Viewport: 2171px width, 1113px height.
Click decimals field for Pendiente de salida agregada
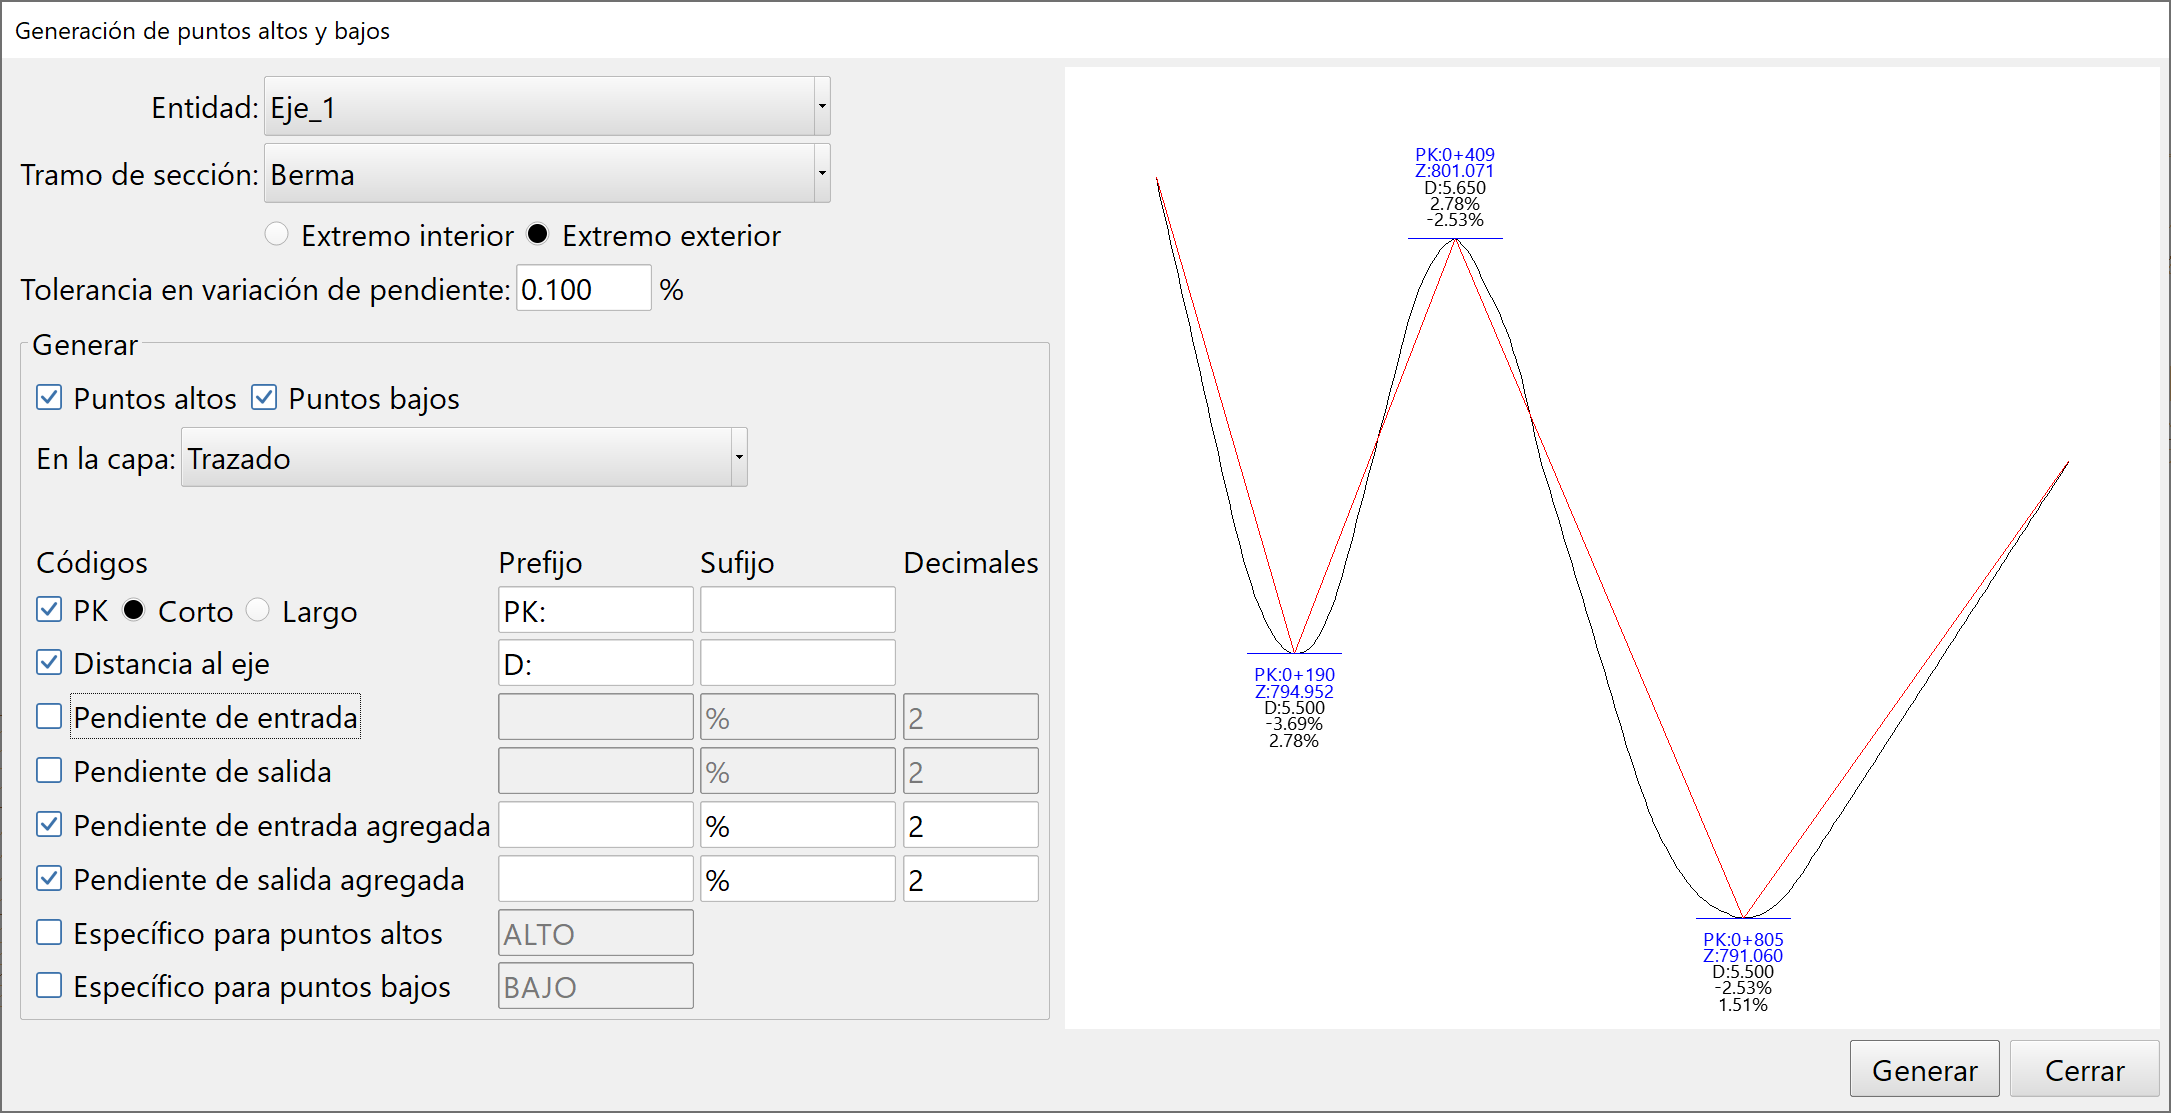click(x=969, y=880)
